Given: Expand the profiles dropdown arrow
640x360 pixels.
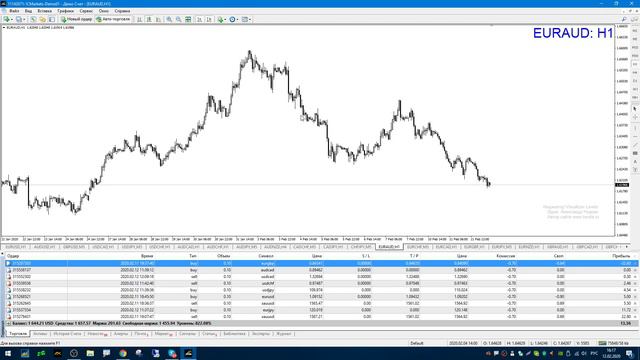Looking at the screenshot, I should [24, 19].
